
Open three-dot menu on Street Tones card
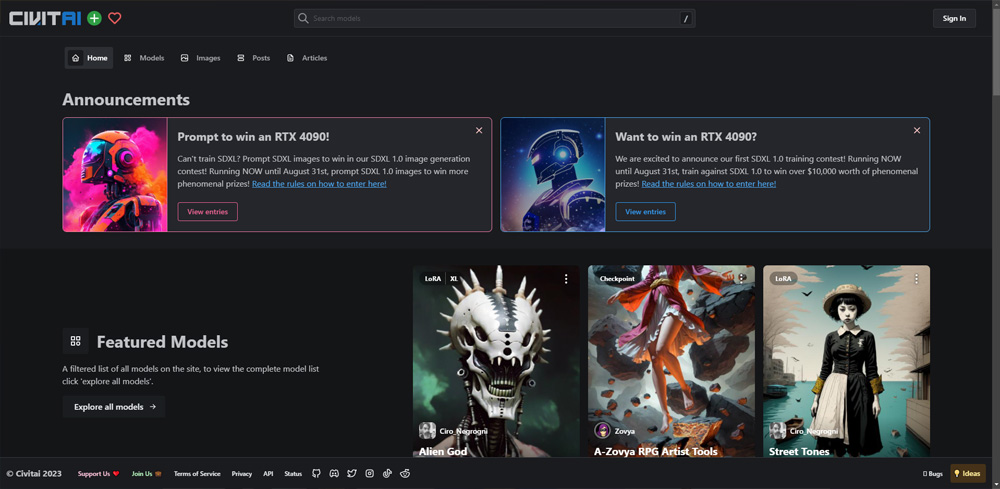916,279
